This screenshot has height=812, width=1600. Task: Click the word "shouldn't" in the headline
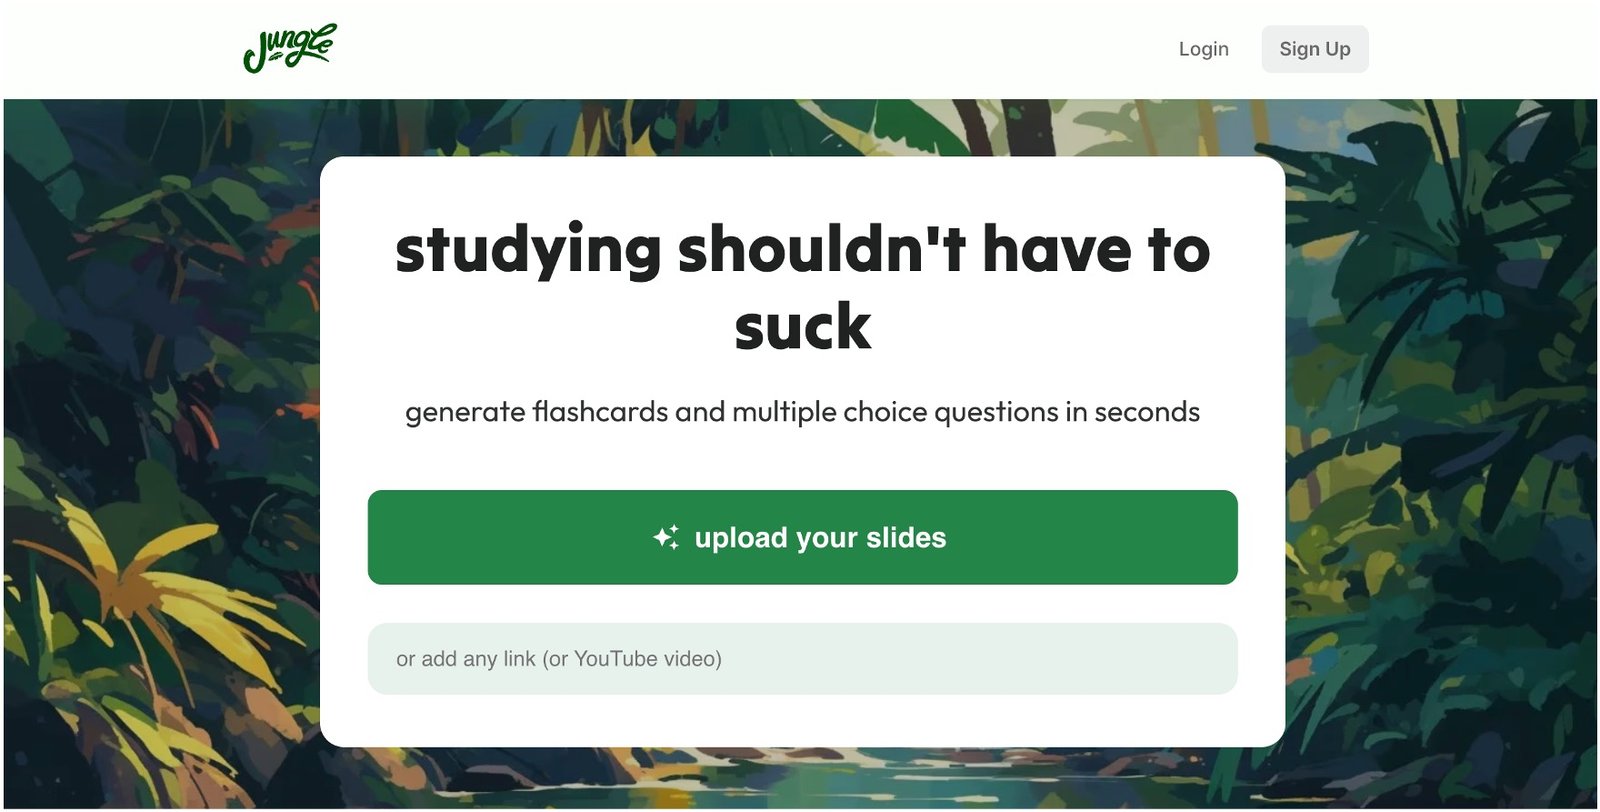click(x=821, y=249)
